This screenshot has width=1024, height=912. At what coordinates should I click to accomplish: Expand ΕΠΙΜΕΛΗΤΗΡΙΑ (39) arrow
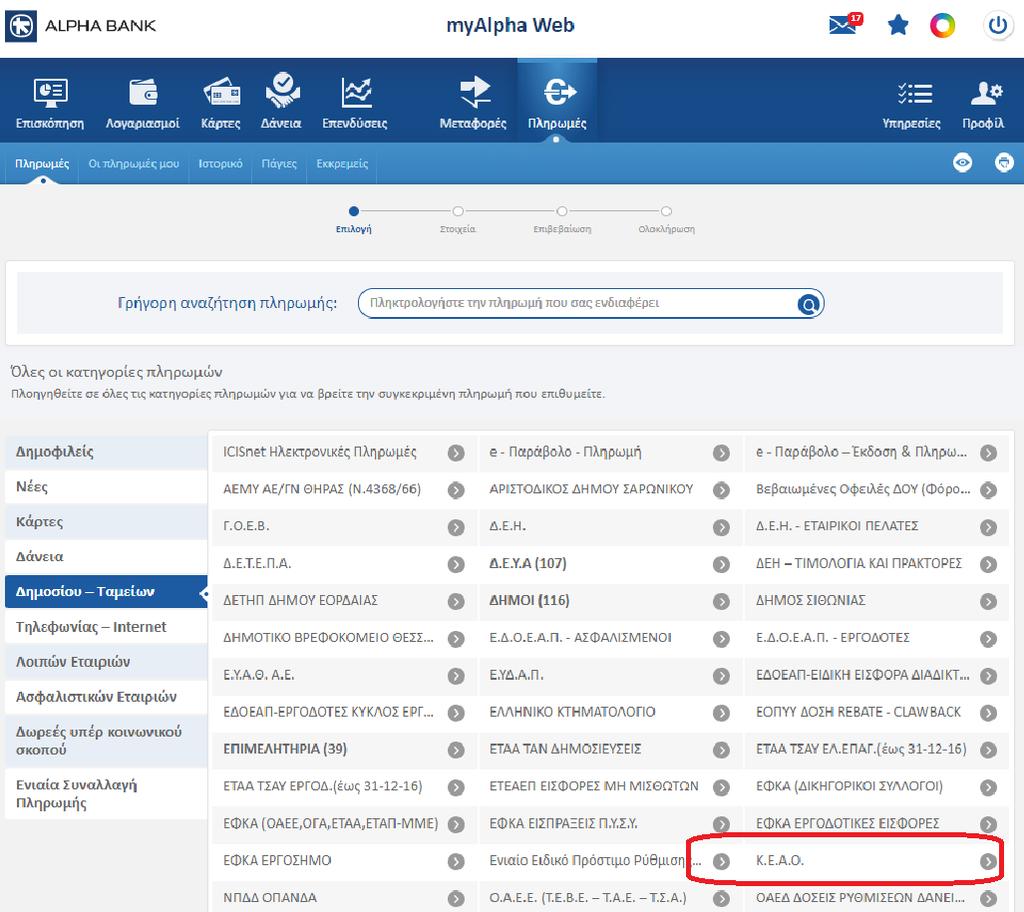click(456, 750)
